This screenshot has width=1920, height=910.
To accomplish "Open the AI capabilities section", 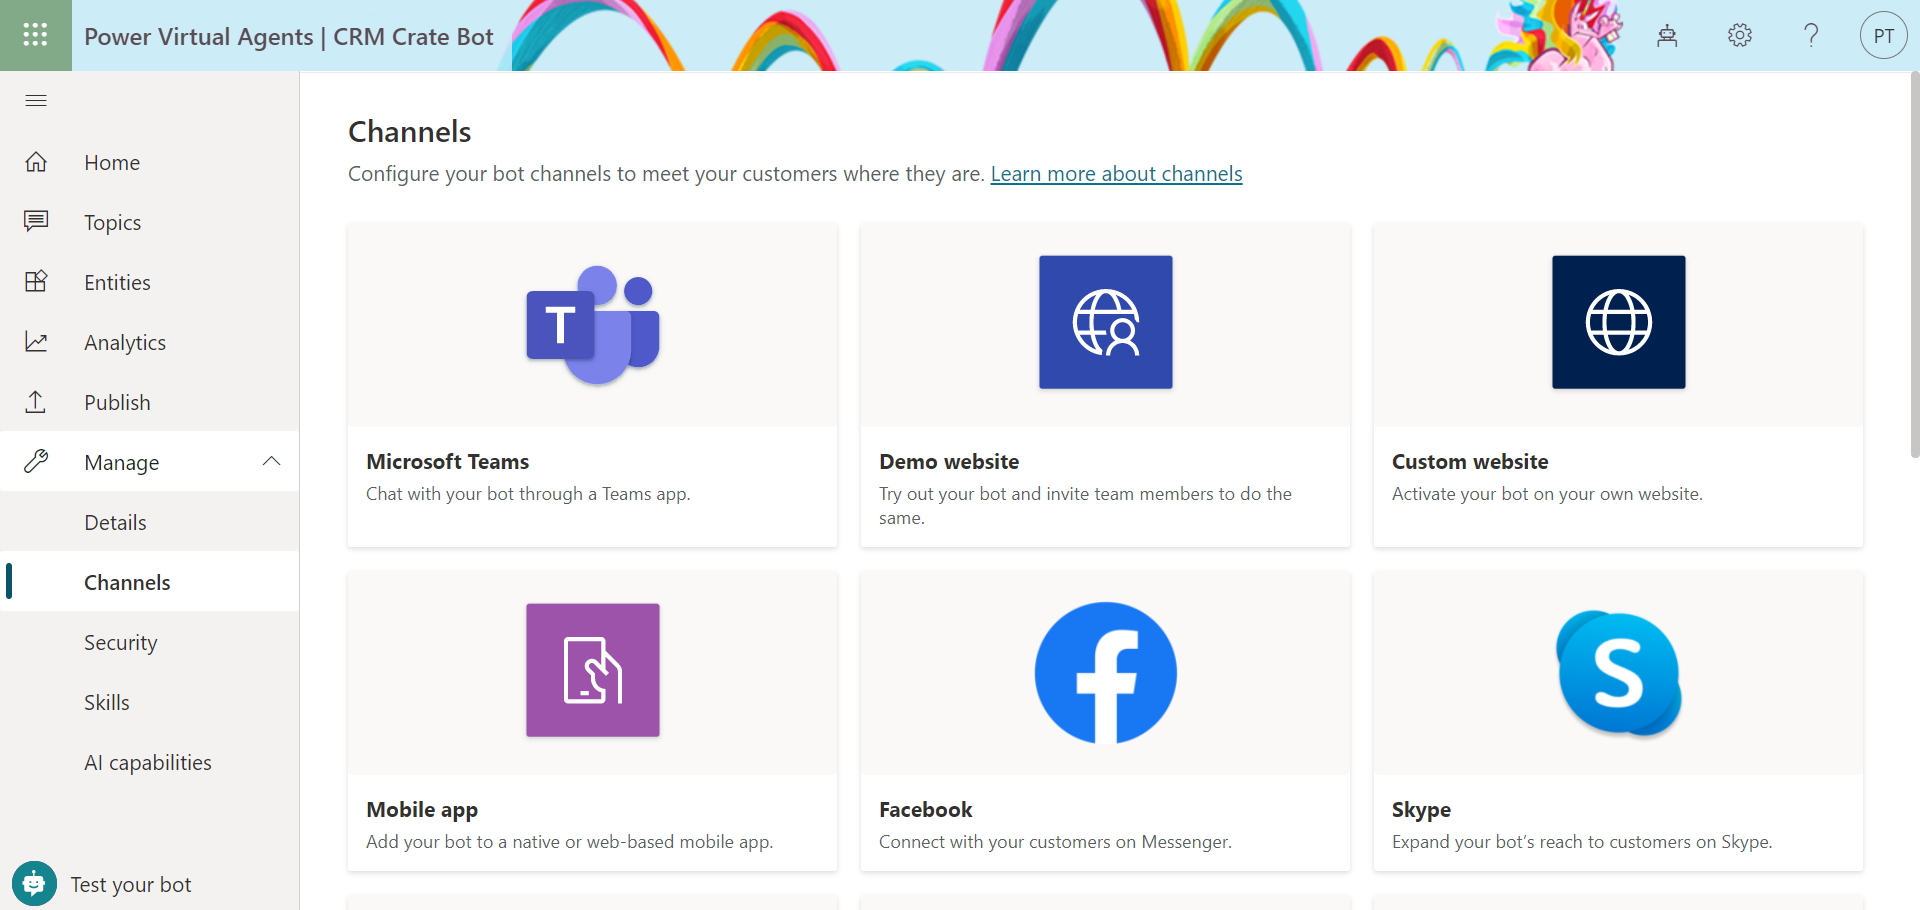I will [x=148, y=761].
